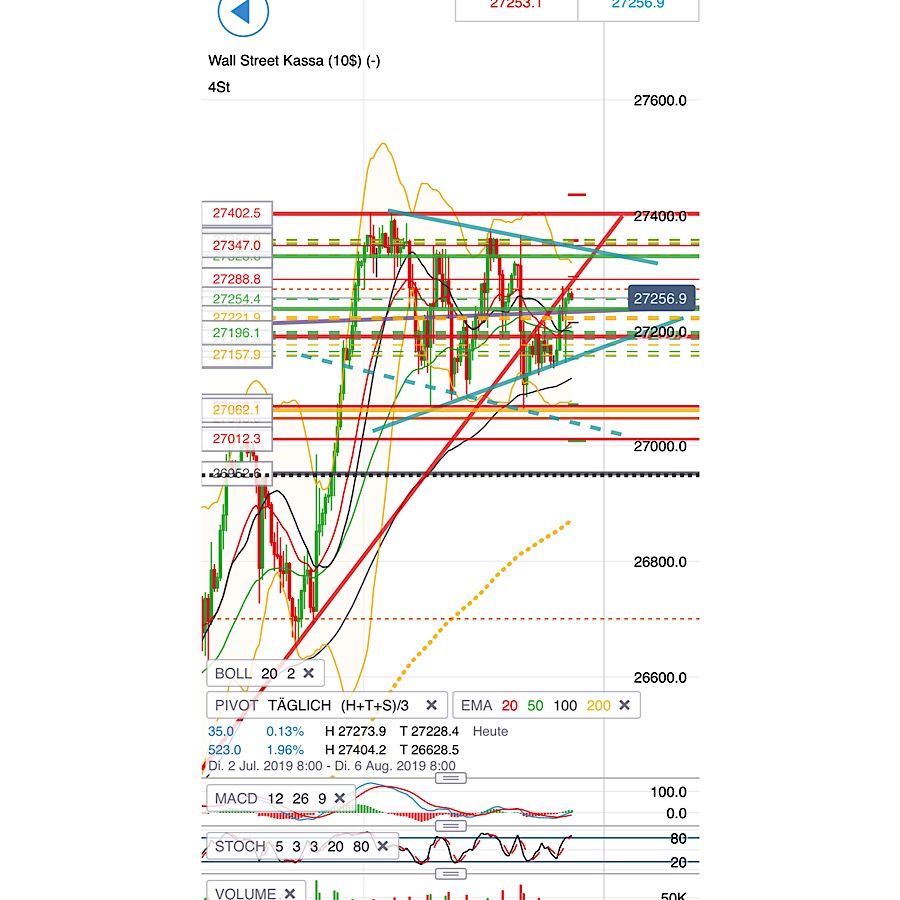The width and height of the screenshot is (900, 900).
Task: Click the red 27253.1 sell price
Action: tap(516, 5)
